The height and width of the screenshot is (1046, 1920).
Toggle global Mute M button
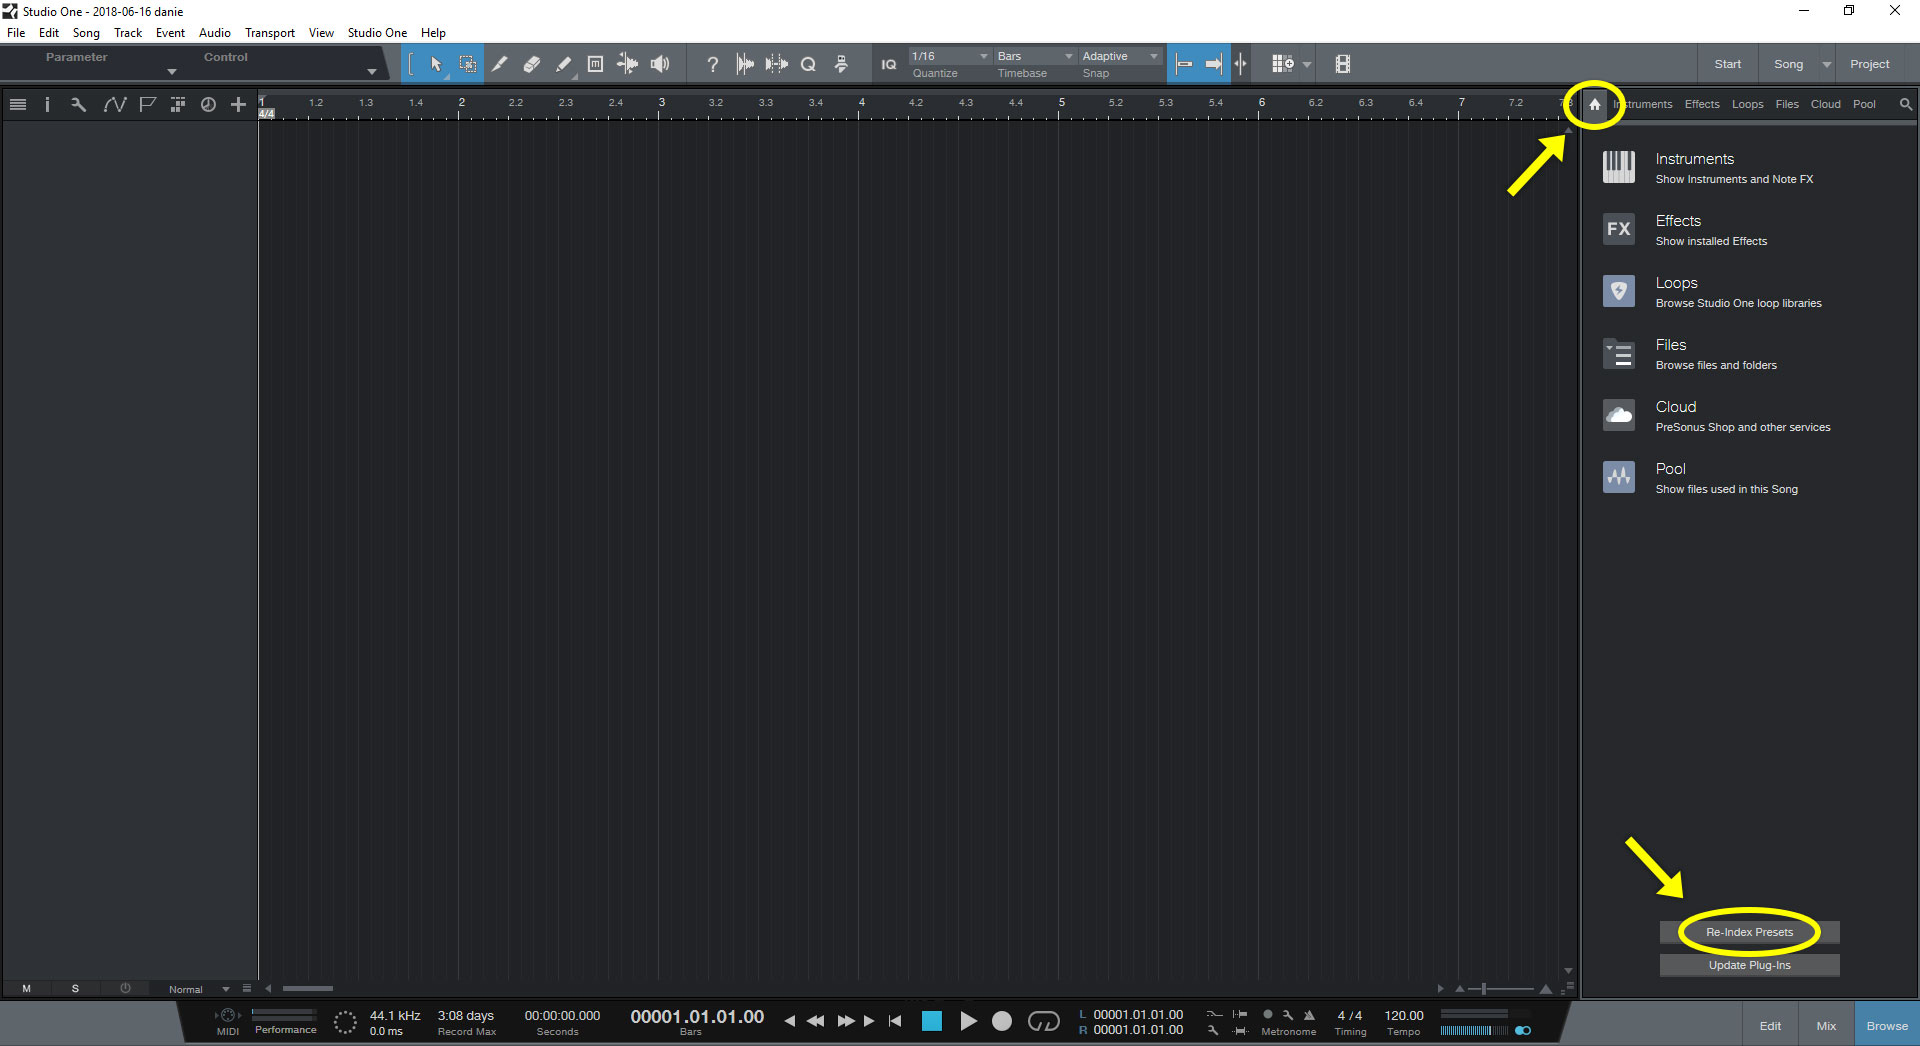[26, 988]
